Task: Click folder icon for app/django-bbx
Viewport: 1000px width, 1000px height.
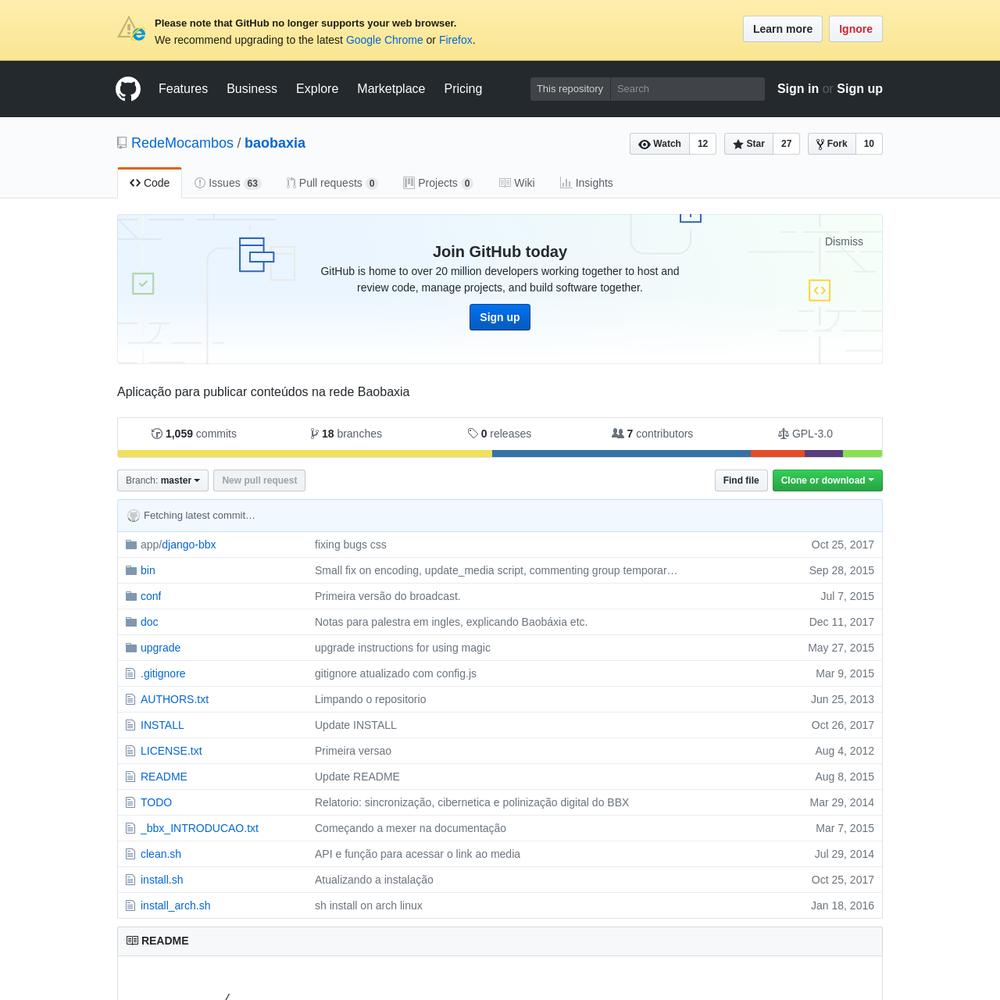Action: tap(131, 545)
